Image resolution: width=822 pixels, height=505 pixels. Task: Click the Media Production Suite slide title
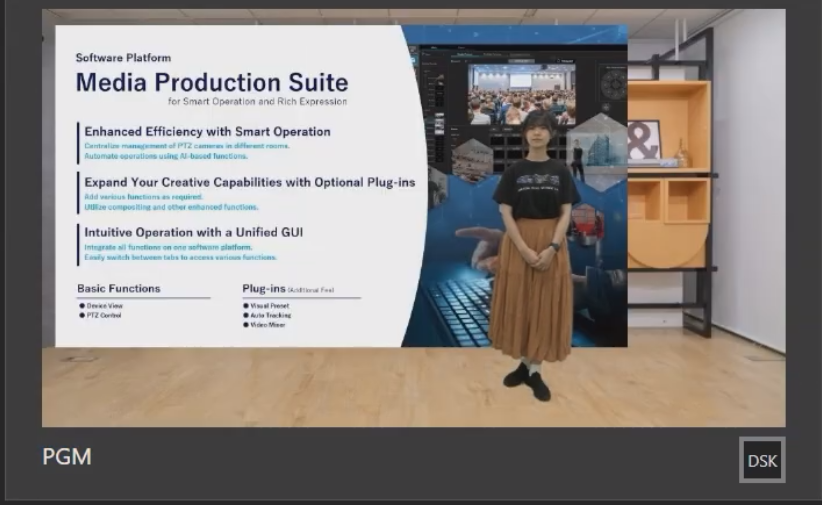click(212, 82)
